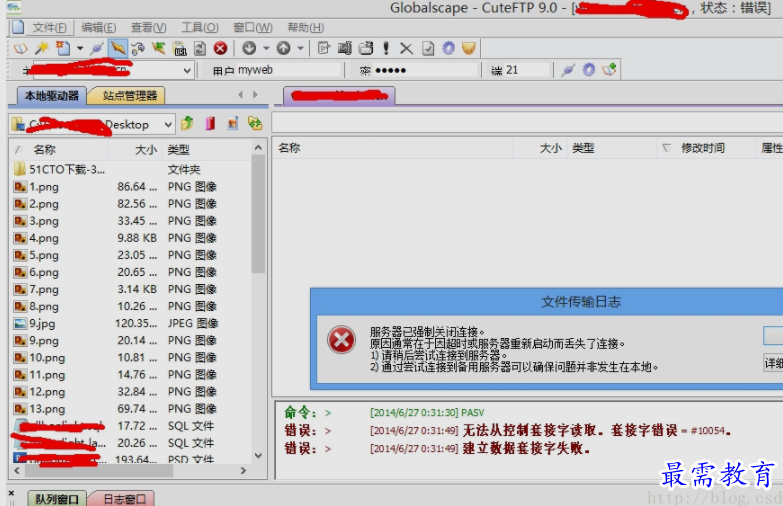
Task: Click the new folder icon in toolbar
Action: pyautogui.click(x=366, y=48)
